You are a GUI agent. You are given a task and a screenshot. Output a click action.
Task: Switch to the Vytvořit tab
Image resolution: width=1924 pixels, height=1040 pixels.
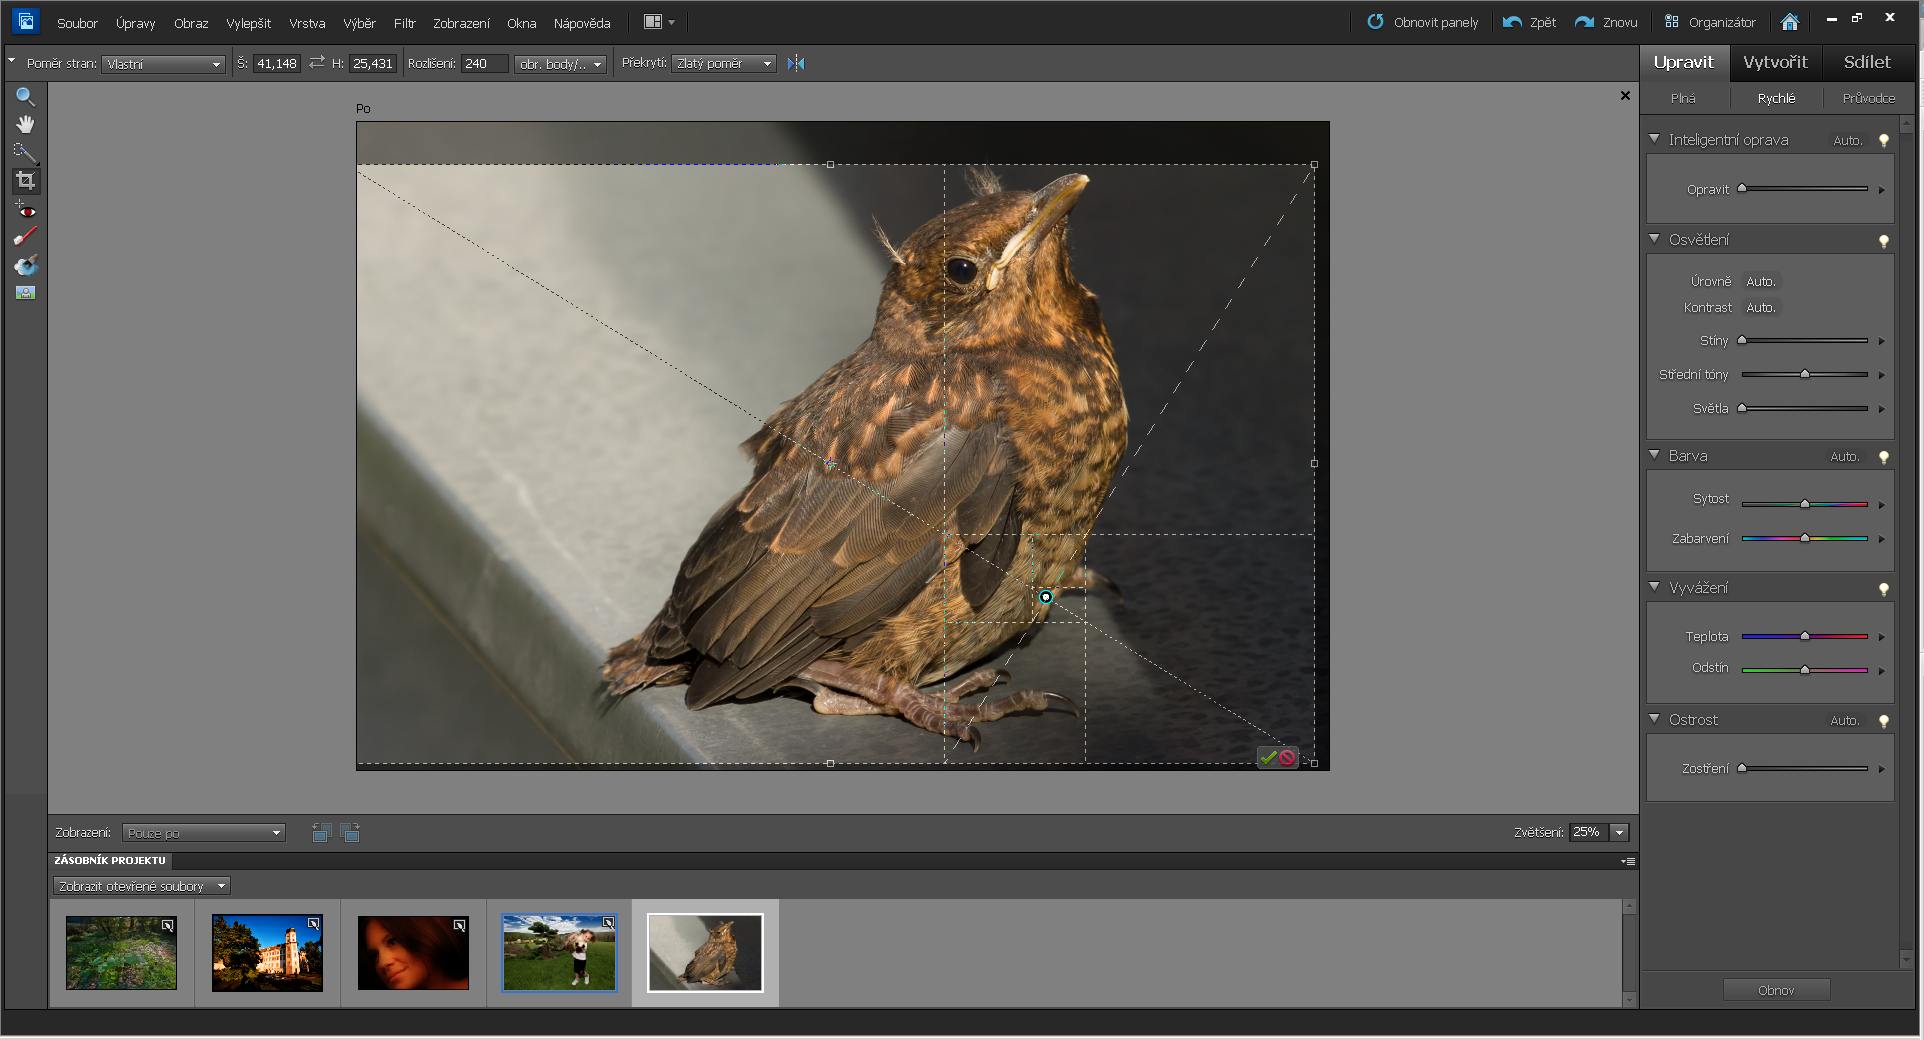(1775, 62)
